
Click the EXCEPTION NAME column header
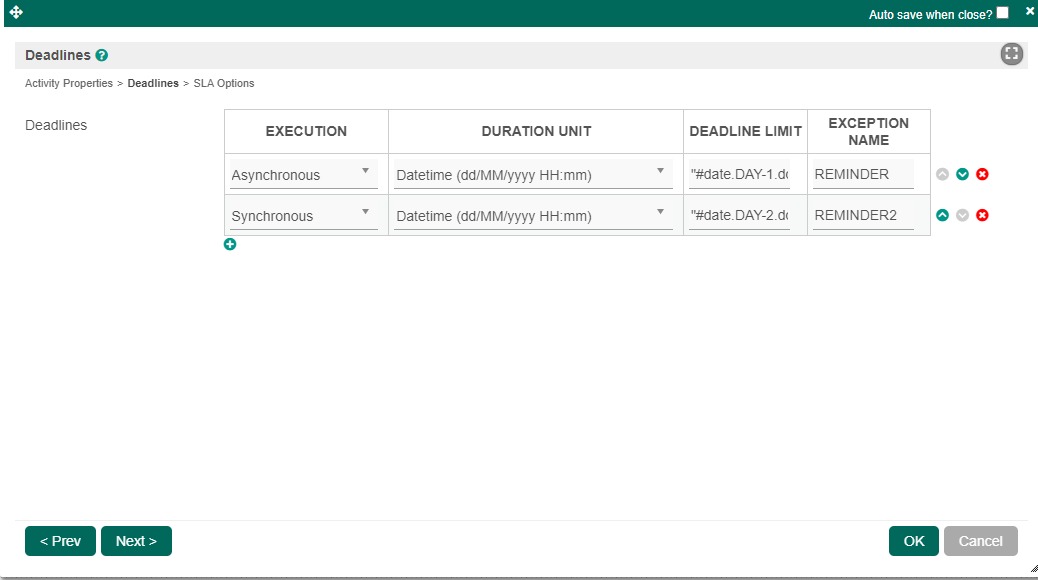click(x=869, y=131)
